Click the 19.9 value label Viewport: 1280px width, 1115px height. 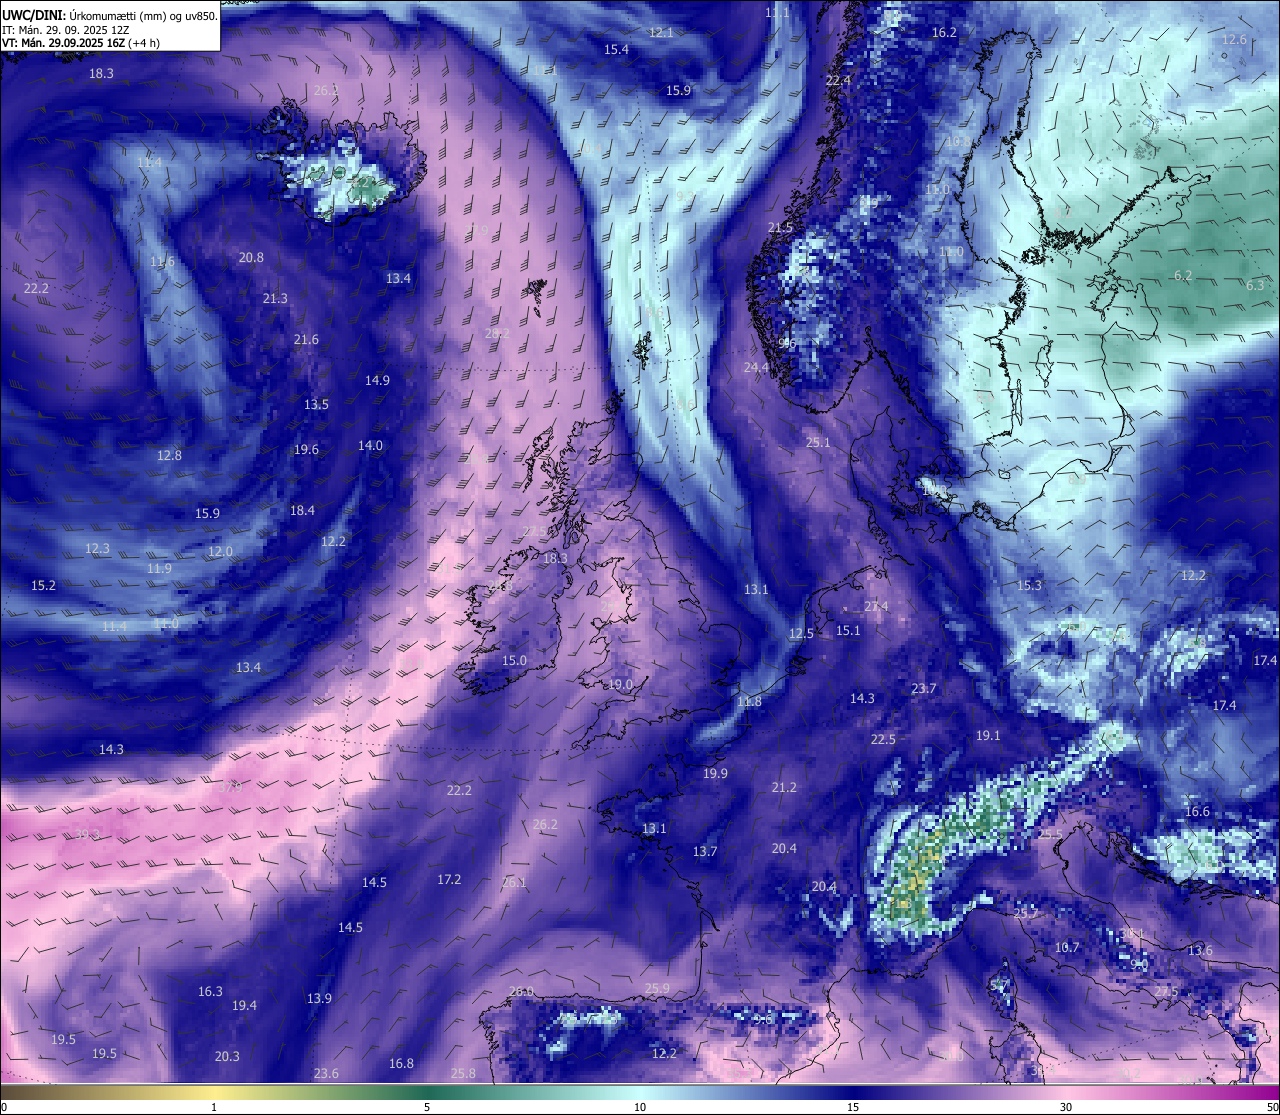point(715,773)
